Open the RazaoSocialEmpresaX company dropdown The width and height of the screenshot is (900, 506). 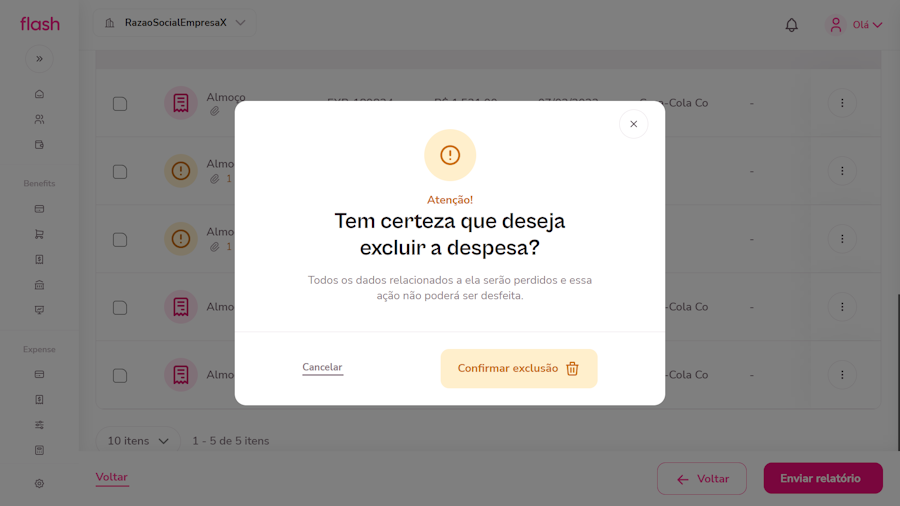(x=175, y=23)
